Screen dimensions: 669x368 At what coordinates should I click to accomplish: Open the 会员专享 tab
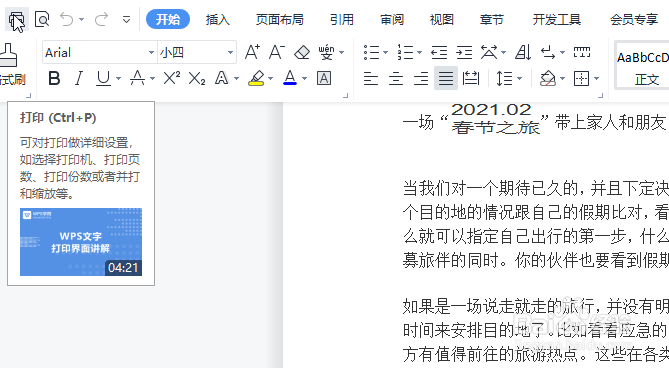pyautogui.click(x=634, y=20)
